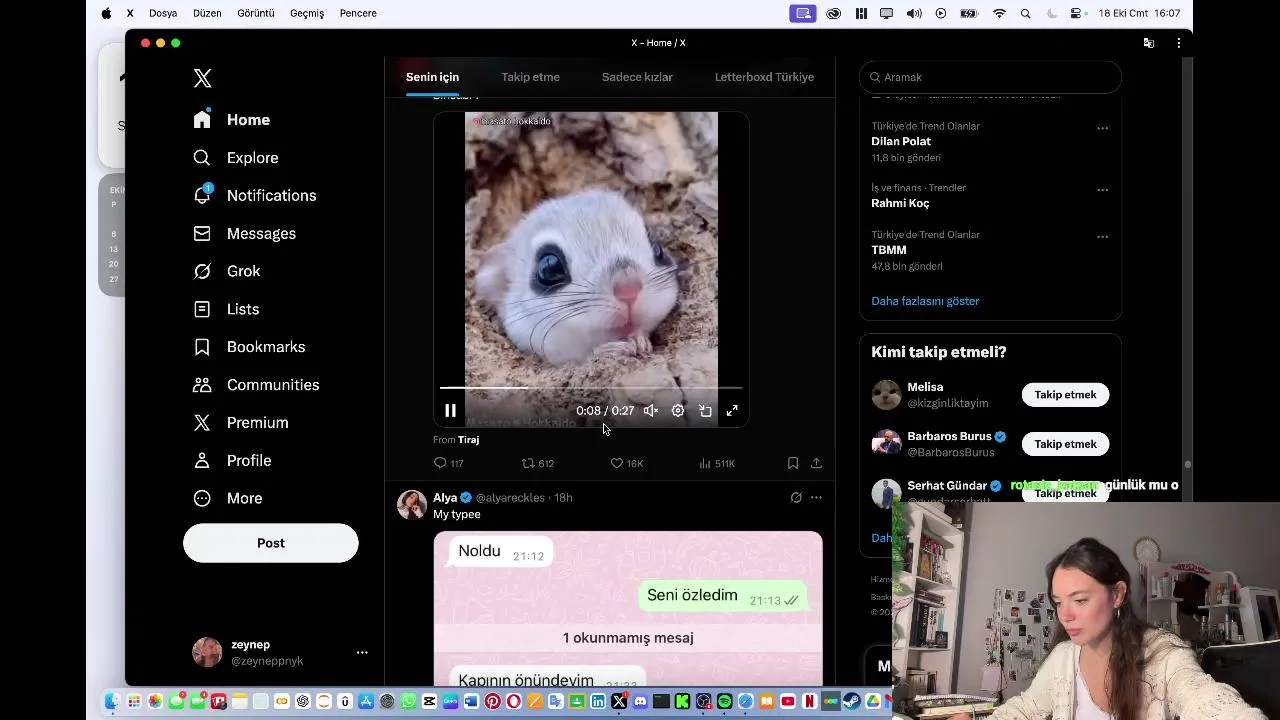1280x720 pixels.
Task: Click Daha fazlasını göster link
Action: pyautogui.click(x=925, y=301)
